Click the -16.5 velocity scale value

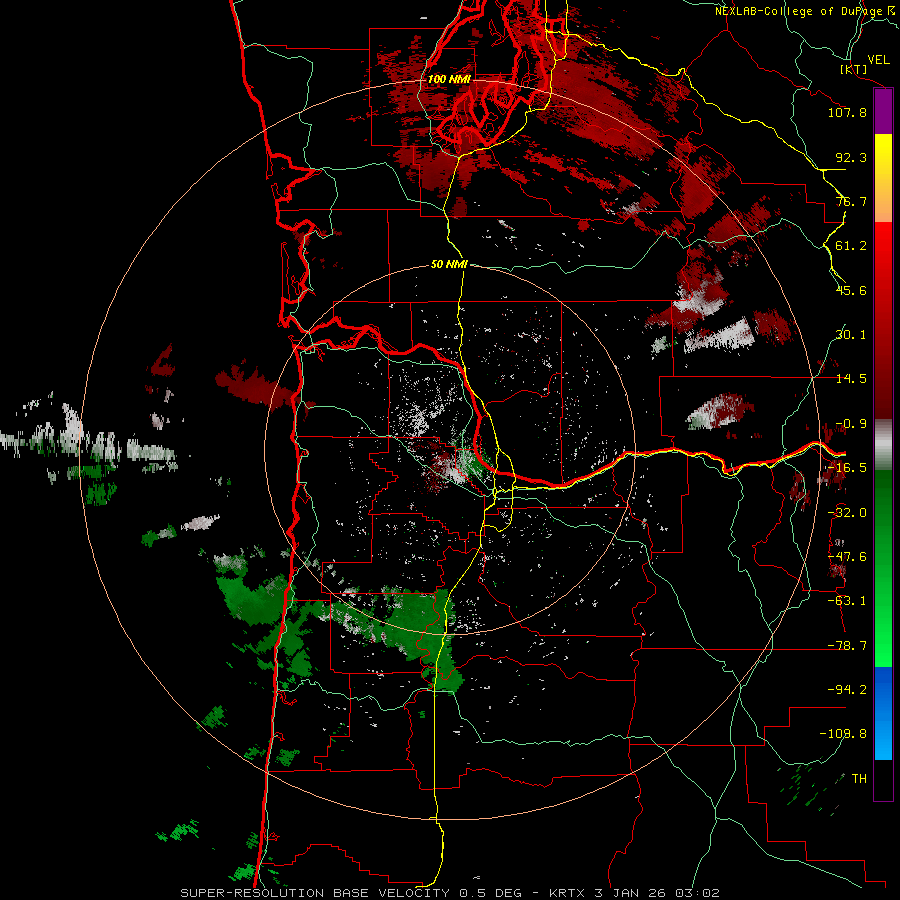(x=847, y=468)
